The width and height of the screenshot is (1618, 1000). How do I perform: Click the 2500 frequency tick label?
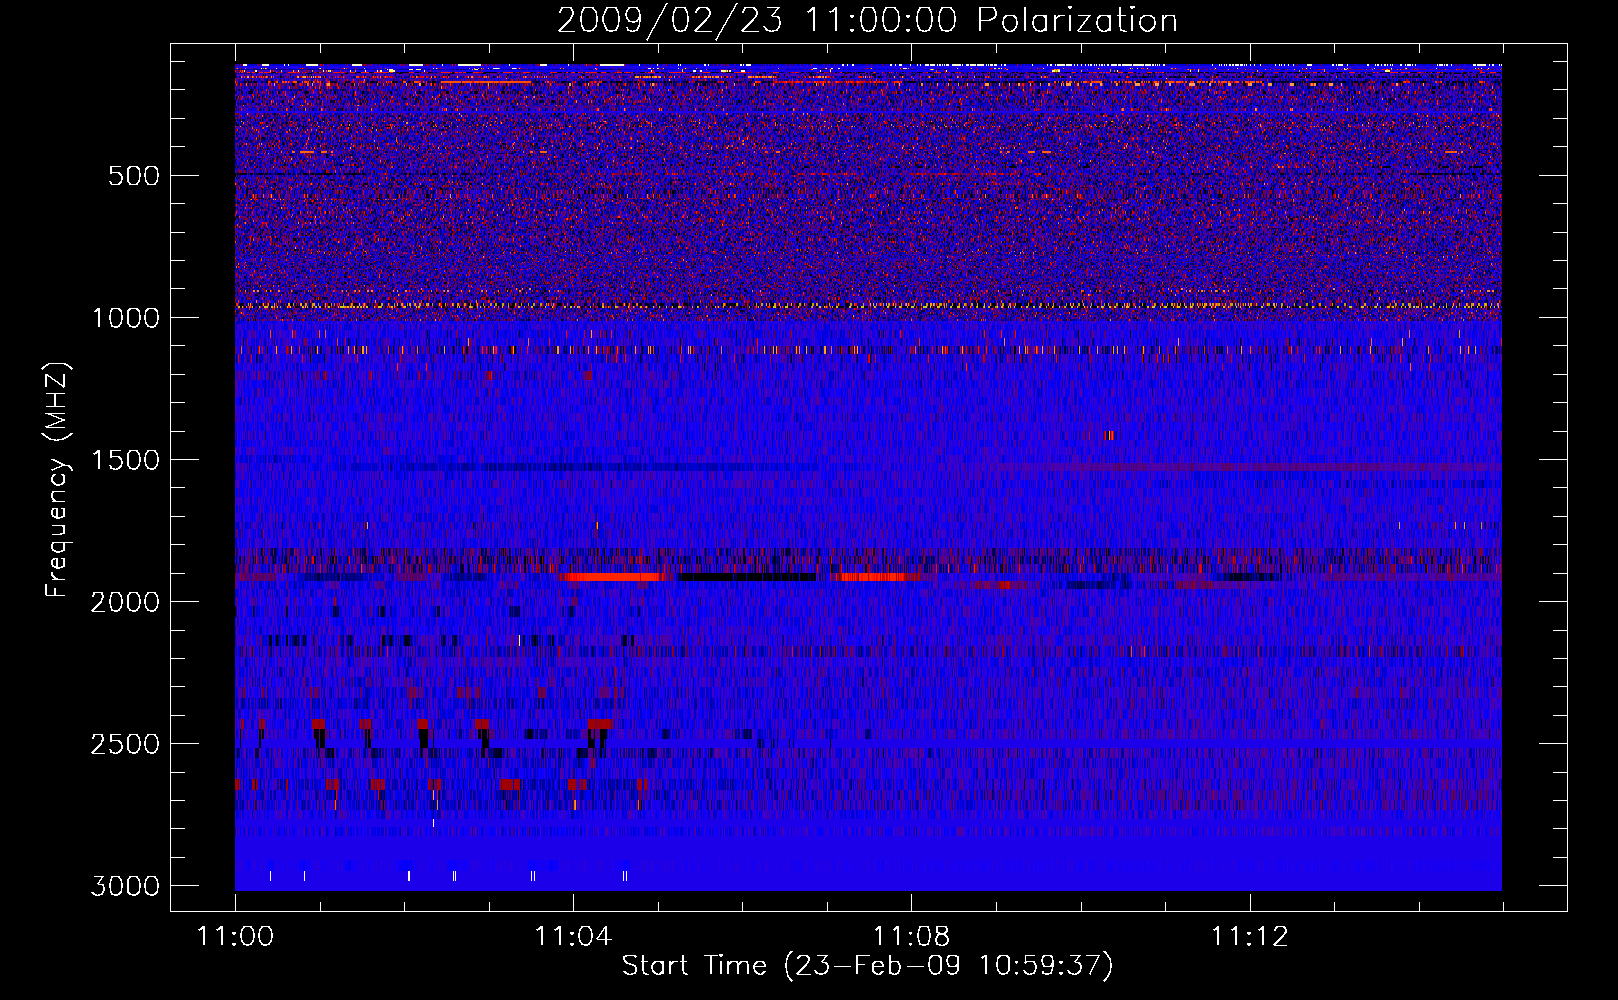pos(125,744)
